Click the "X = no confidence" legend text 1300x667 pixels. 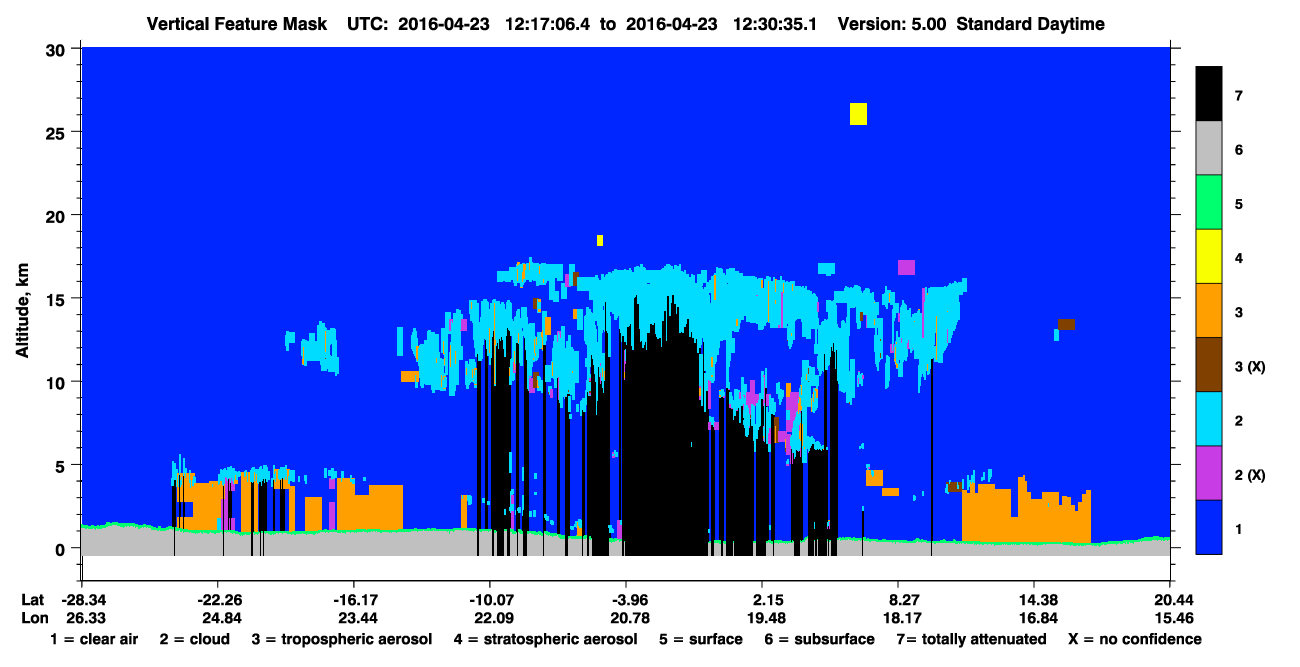coord(1135,639)
